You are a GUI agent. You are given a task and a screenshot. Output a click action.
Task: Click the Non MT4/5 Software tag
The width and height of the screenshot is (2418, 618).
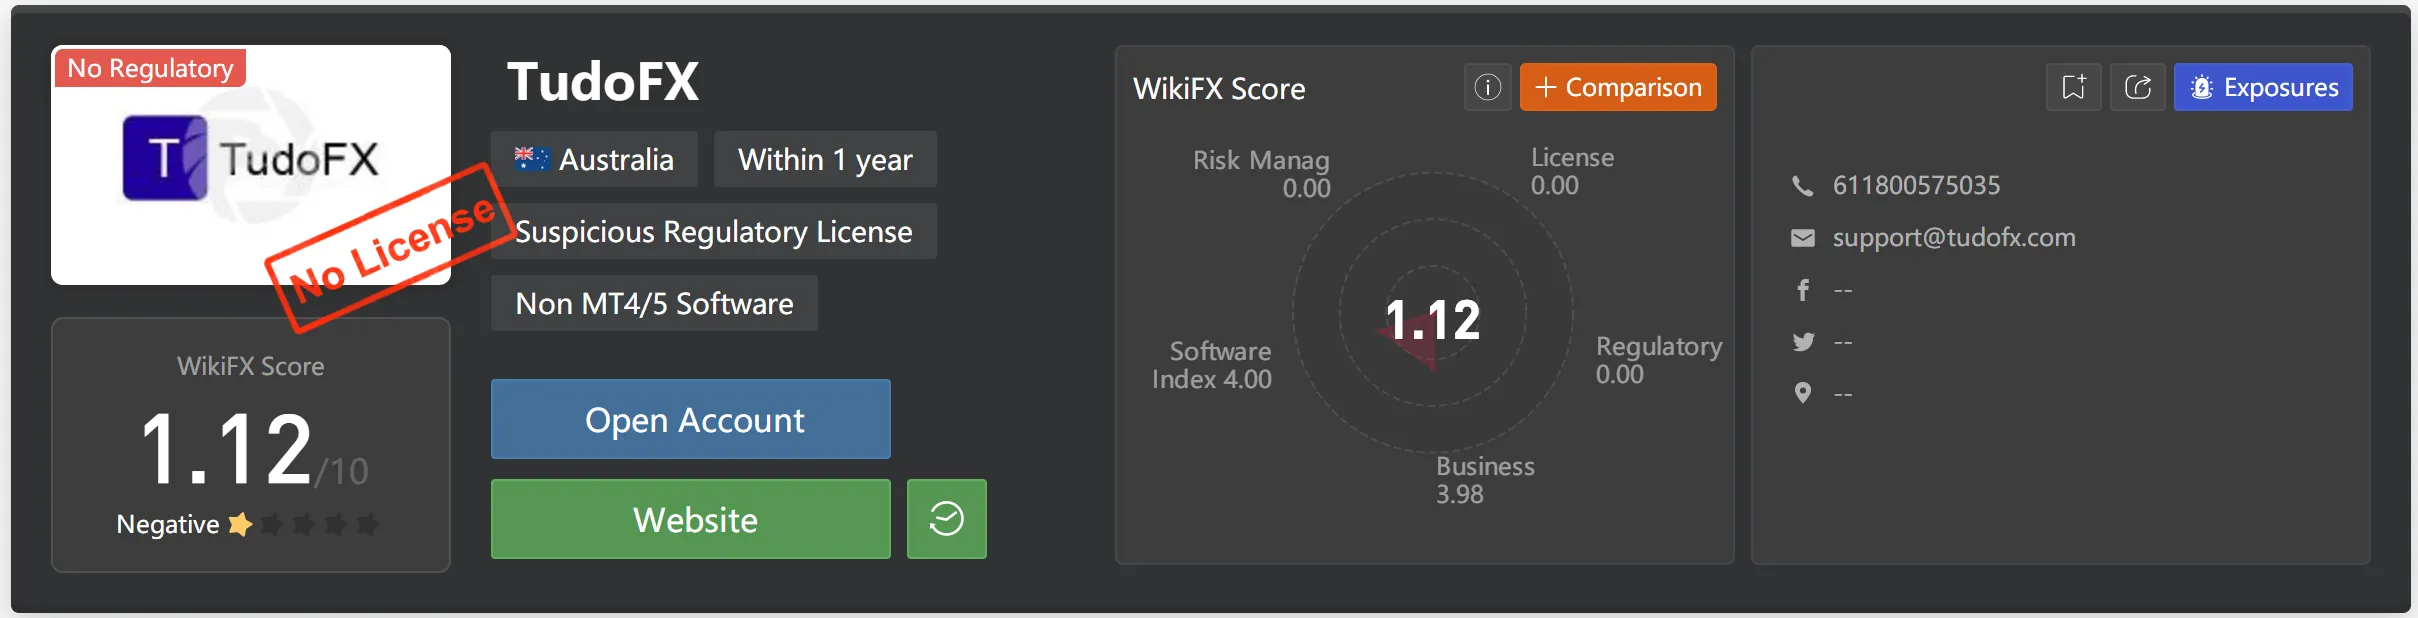(654, 303)
